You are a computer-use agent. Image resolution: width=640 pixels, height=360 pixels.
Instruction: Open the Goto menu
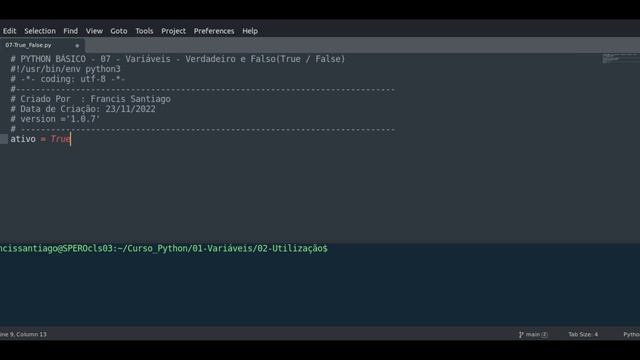point(118,31)
